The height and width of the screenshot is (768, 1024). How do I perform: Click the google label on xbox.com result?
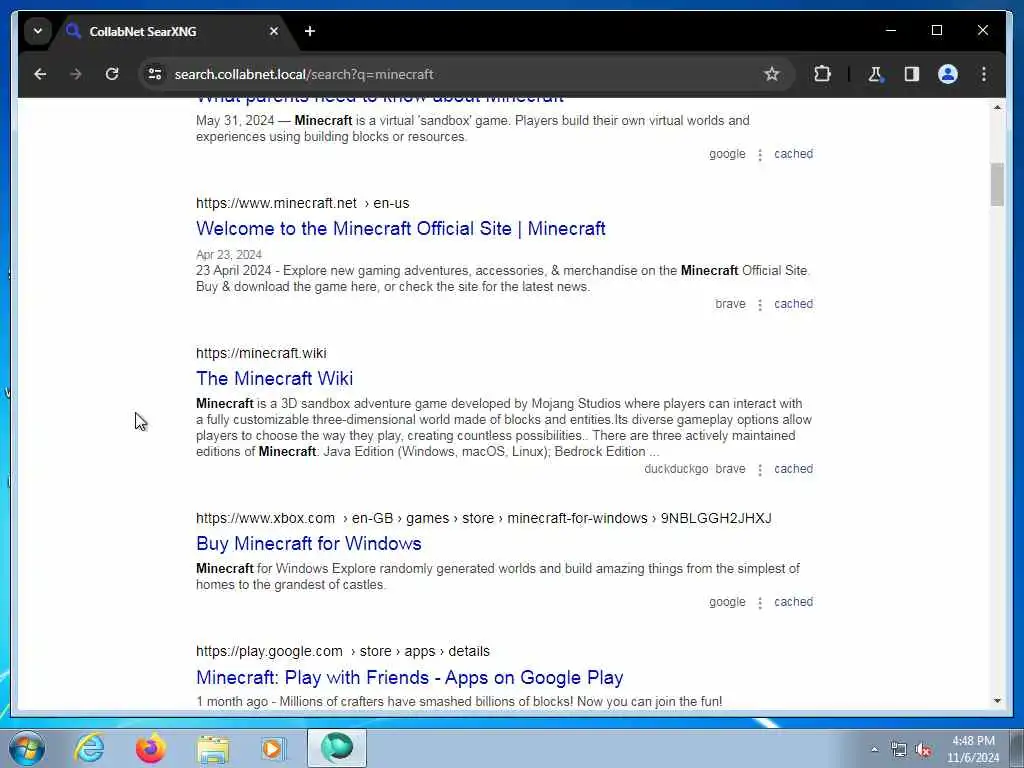point(727,601)
